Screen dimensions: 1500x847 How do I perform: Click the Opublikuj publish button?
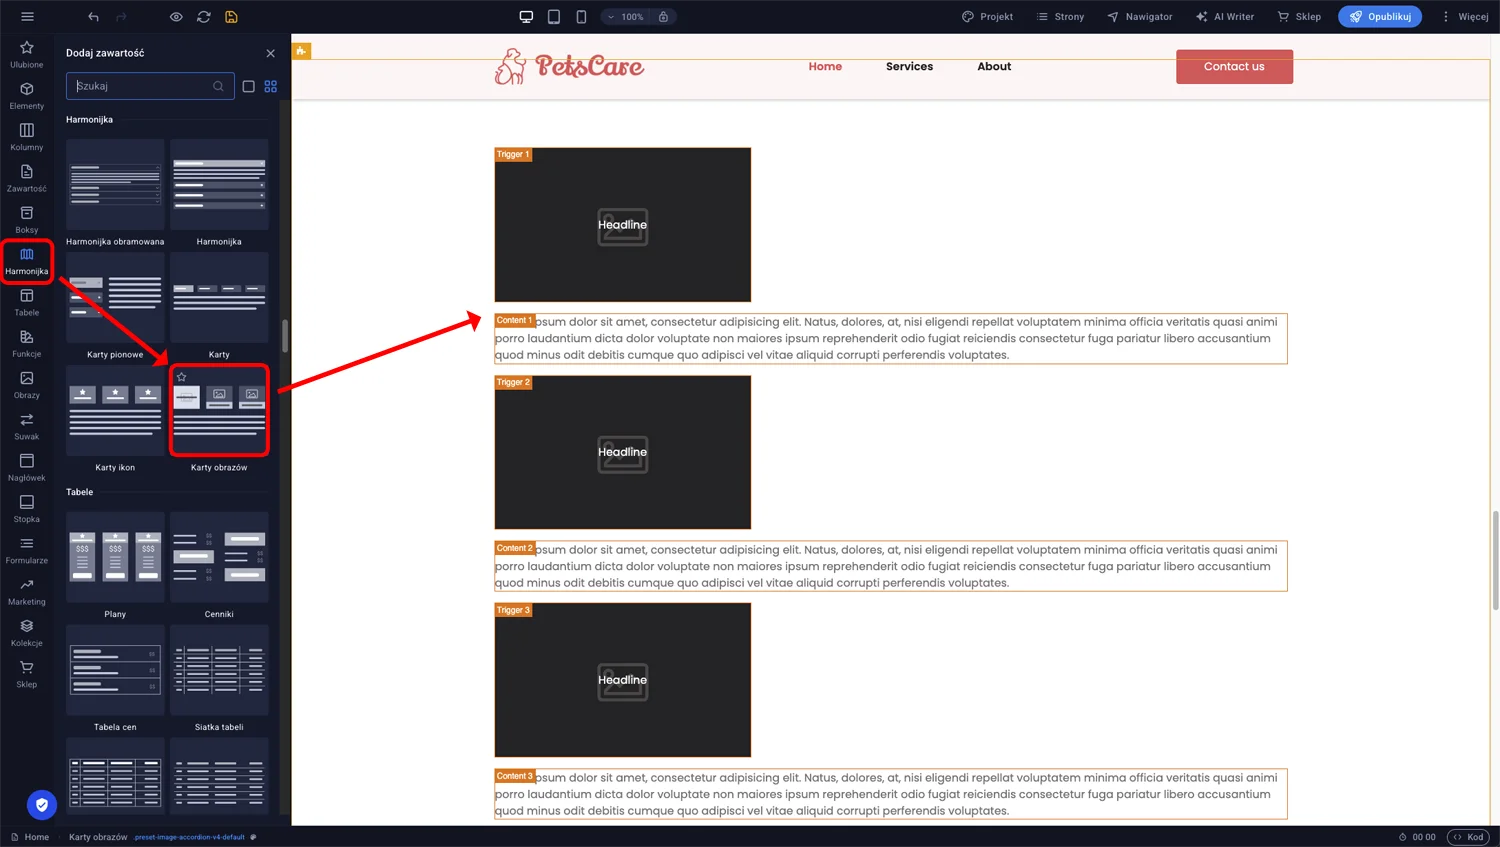click(1379, 17)
